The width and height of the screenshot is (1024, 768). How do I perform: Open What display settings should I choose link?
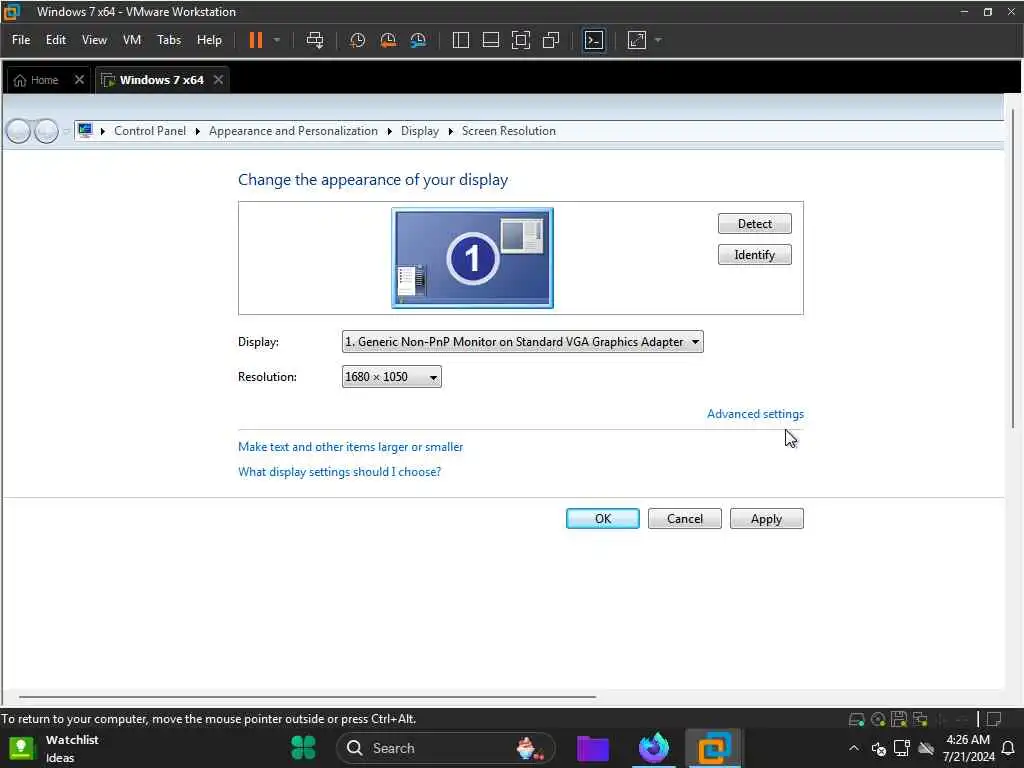(339, 472)
